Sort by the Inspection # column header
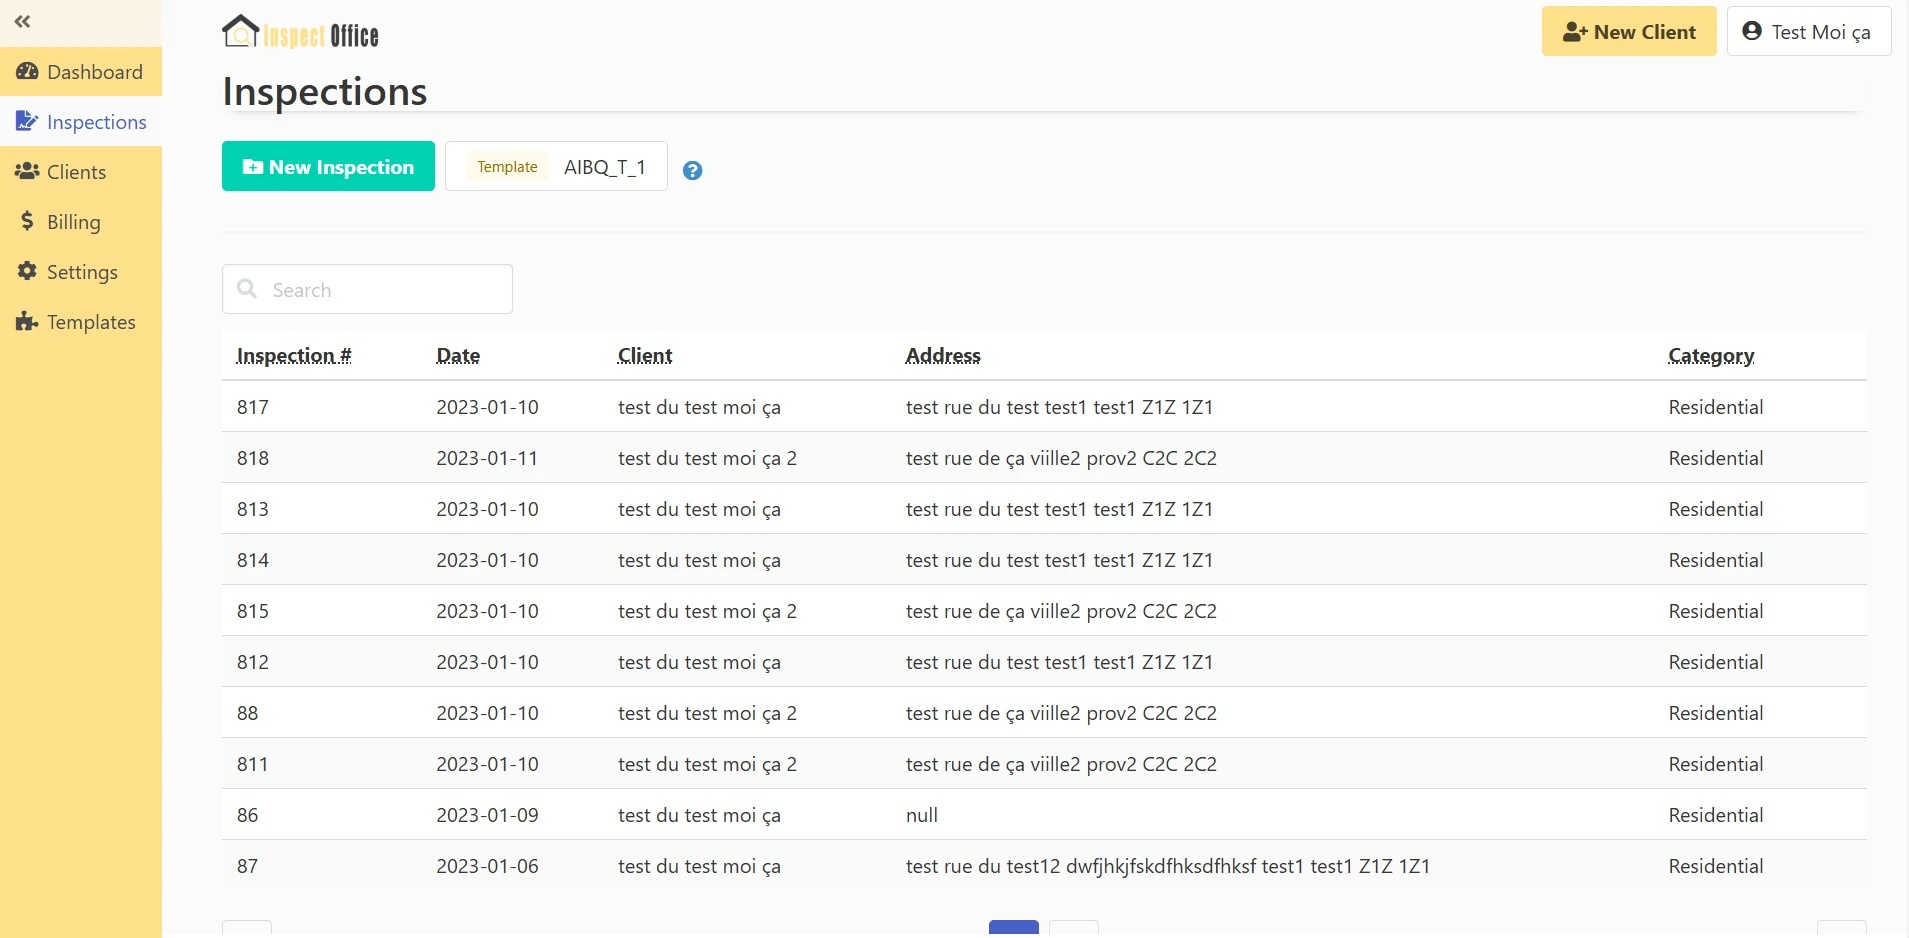The height and width of the screenshot is (938, 1909). point(294,356)
